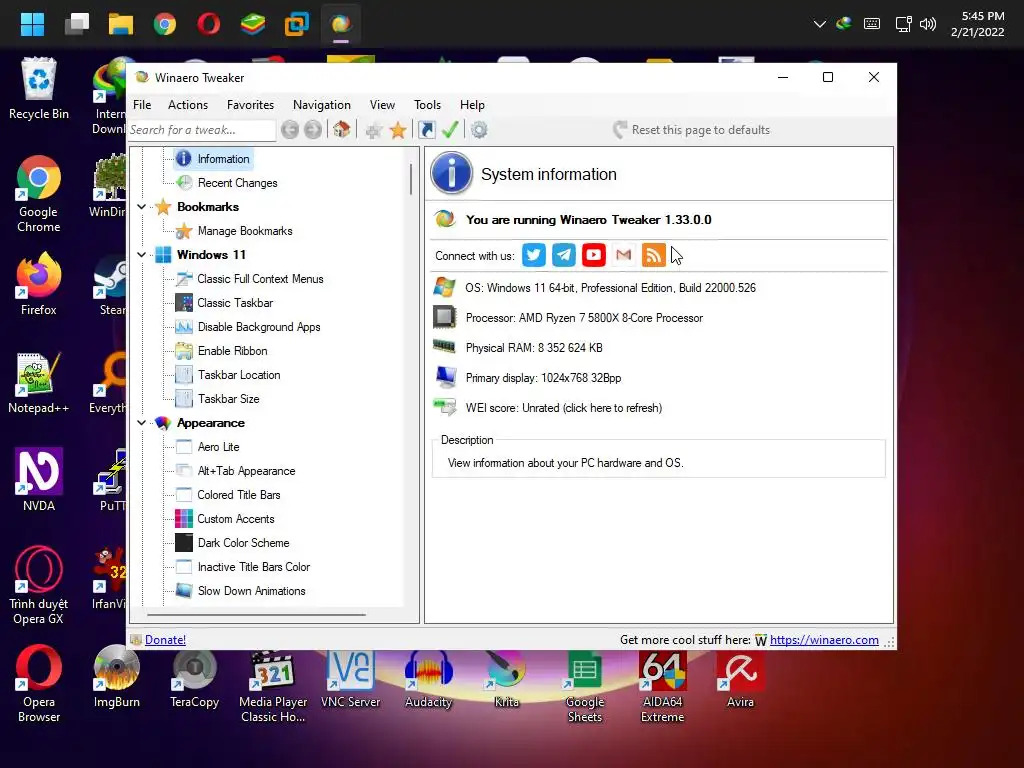Click the green checkmark toolbar icon

tap(450, 129)
